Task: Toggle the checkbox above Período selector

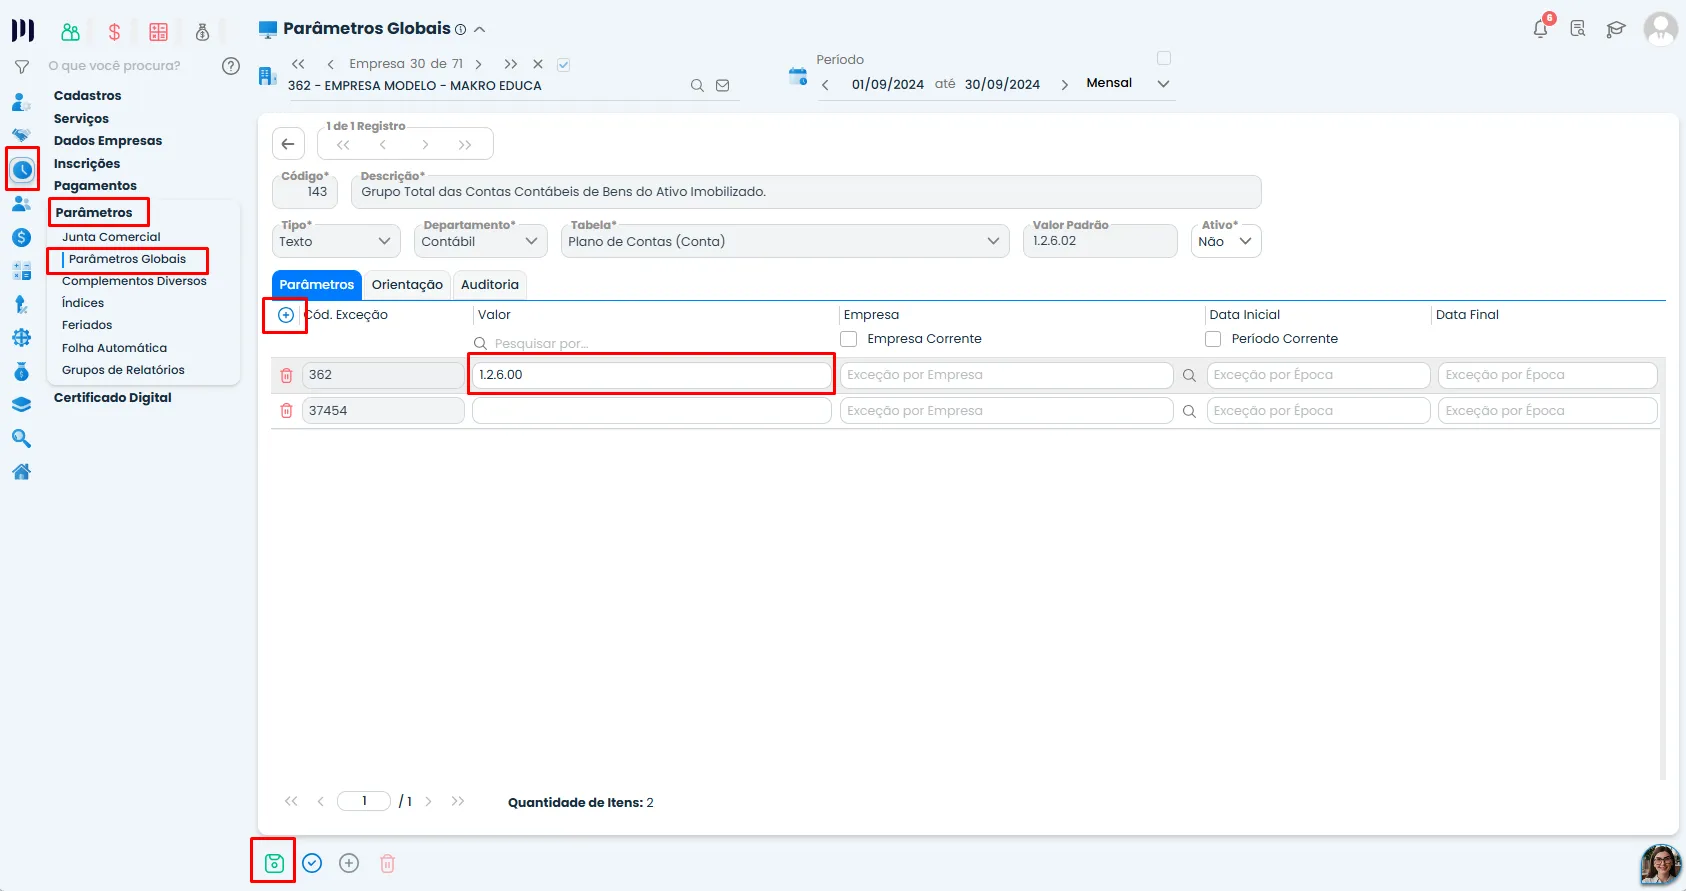Action: coord(1164,58)
